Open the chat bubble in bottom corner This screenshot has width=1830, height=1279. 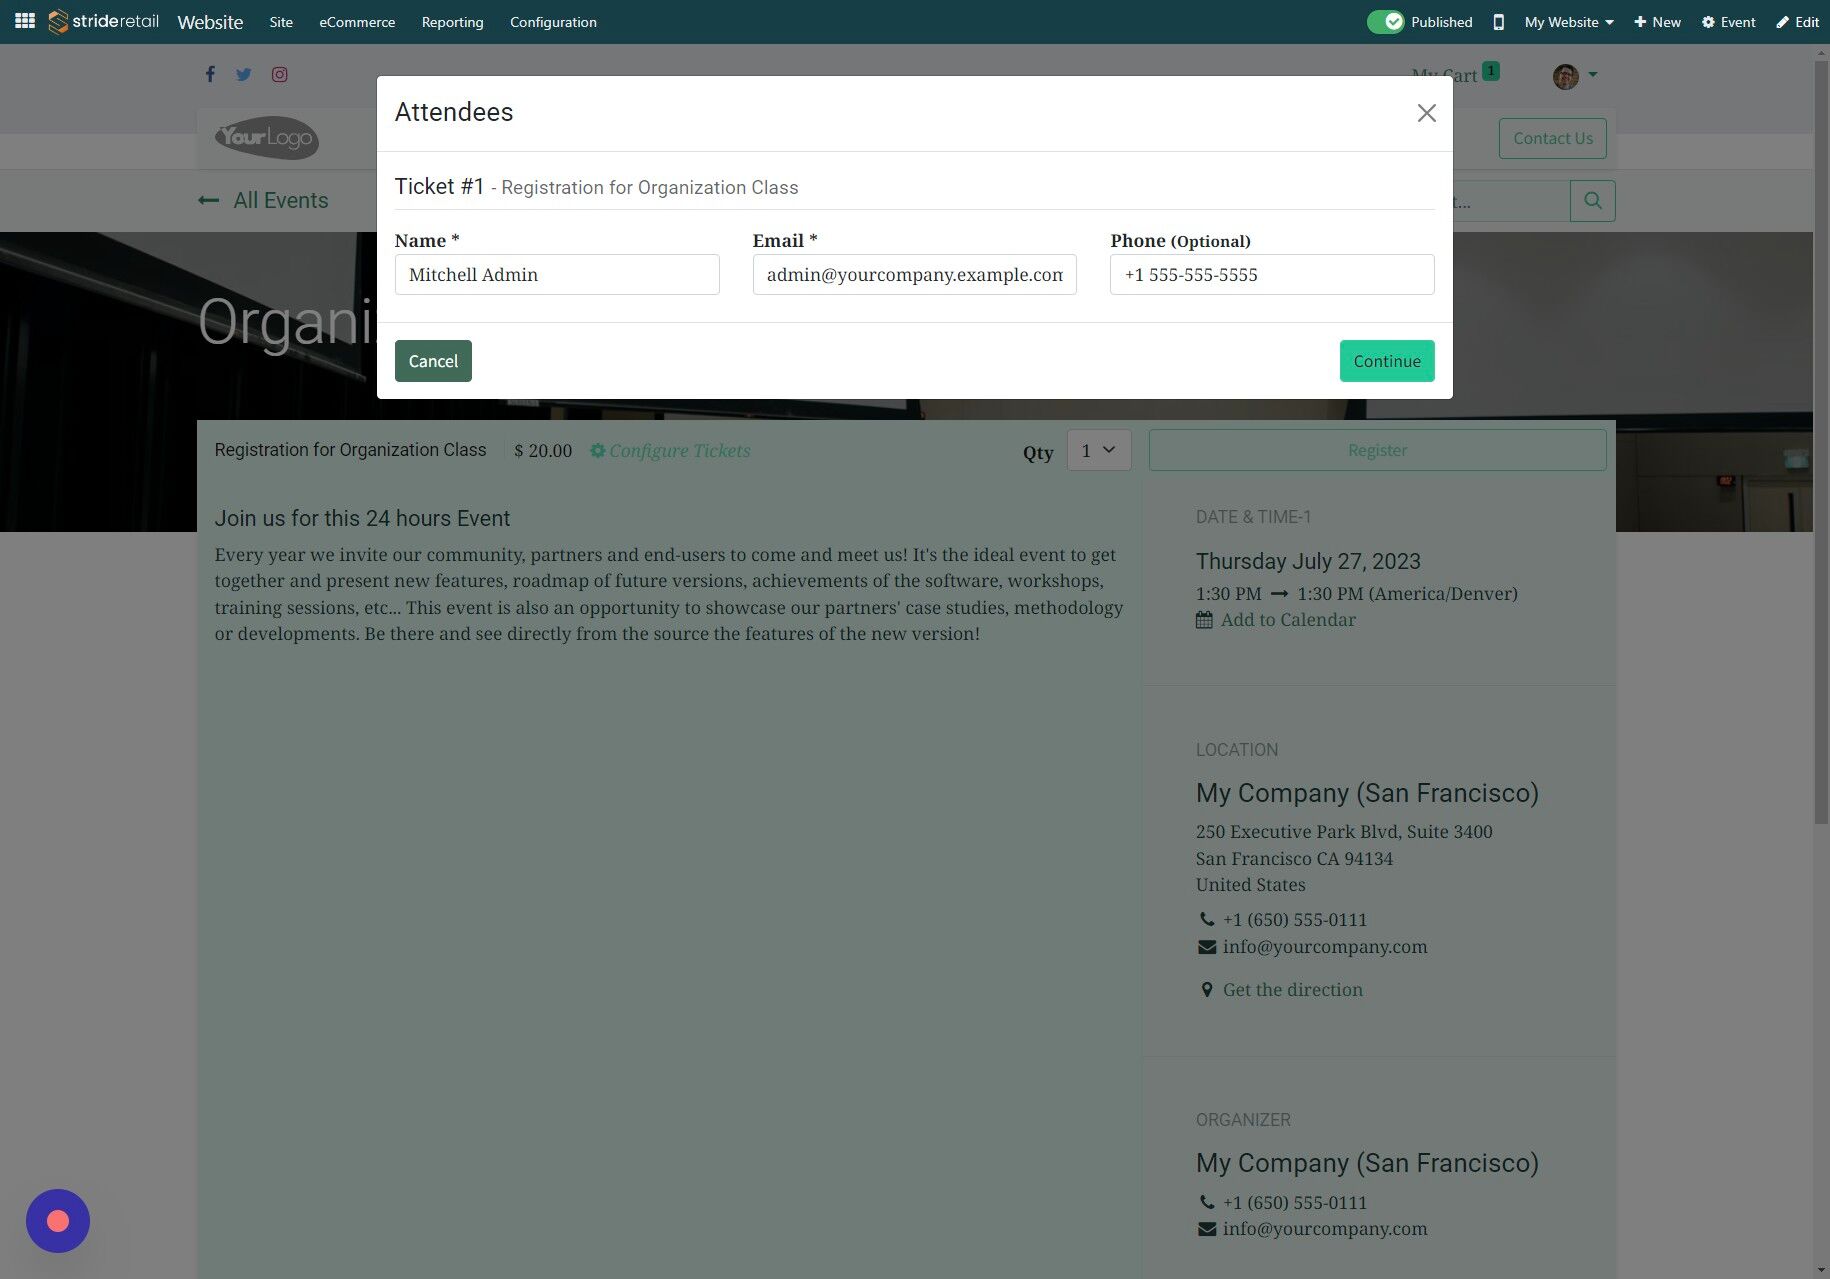(57, 1220)
